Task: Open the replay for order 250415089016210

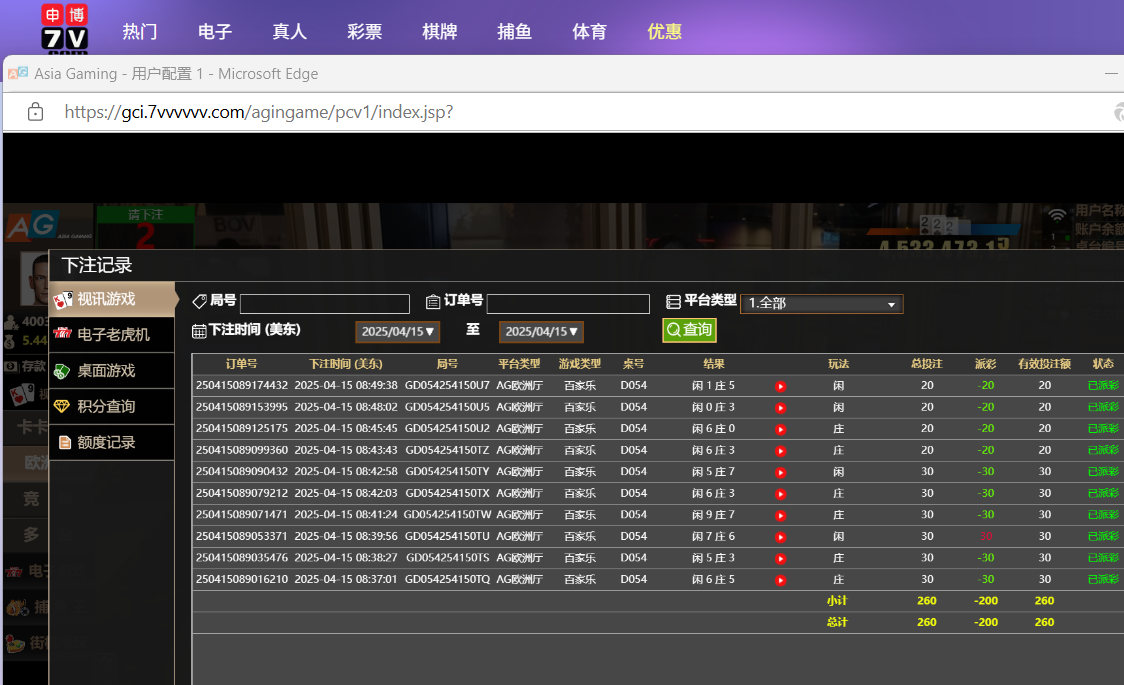Action: [781, 580]
